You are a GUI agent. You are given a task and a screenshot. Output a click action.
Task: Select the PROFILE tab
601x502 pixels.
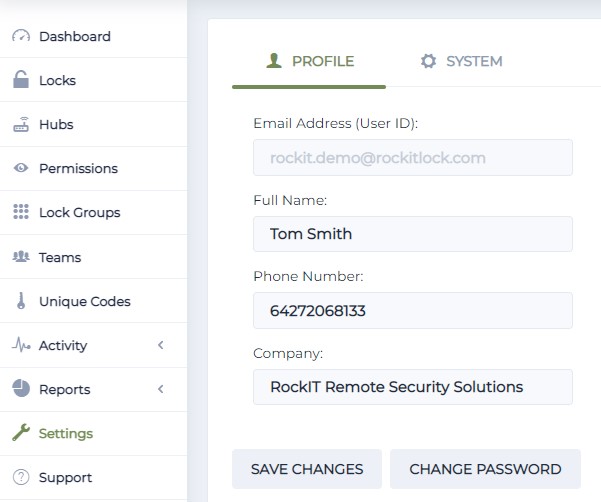(309, 61)
